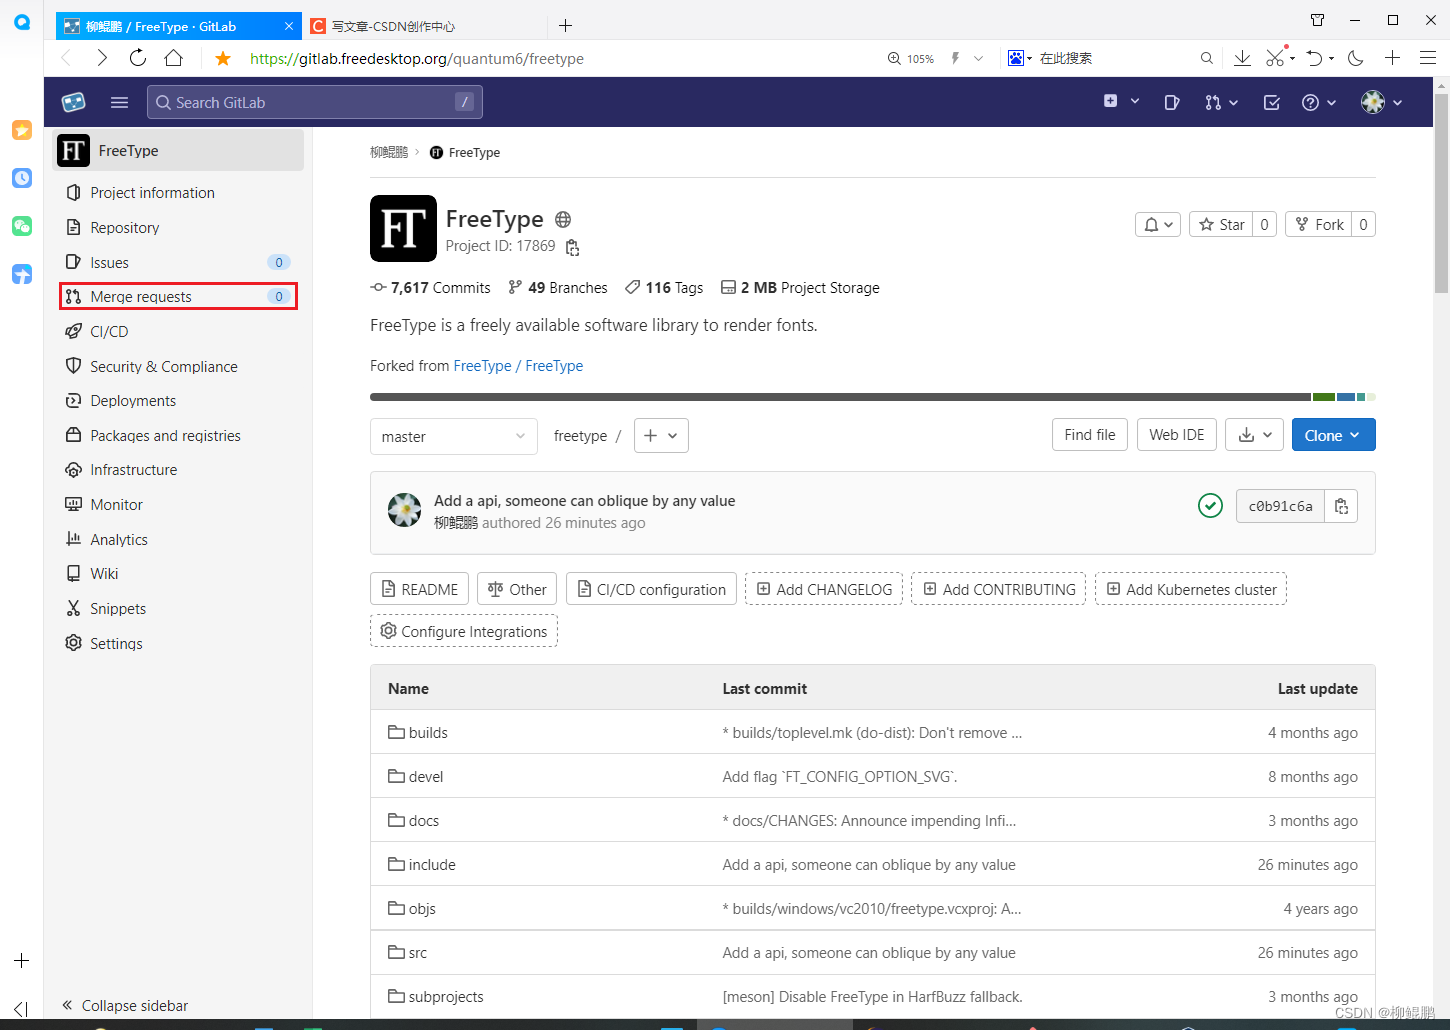Open the history clock sidebar icon

coord(22,178)
